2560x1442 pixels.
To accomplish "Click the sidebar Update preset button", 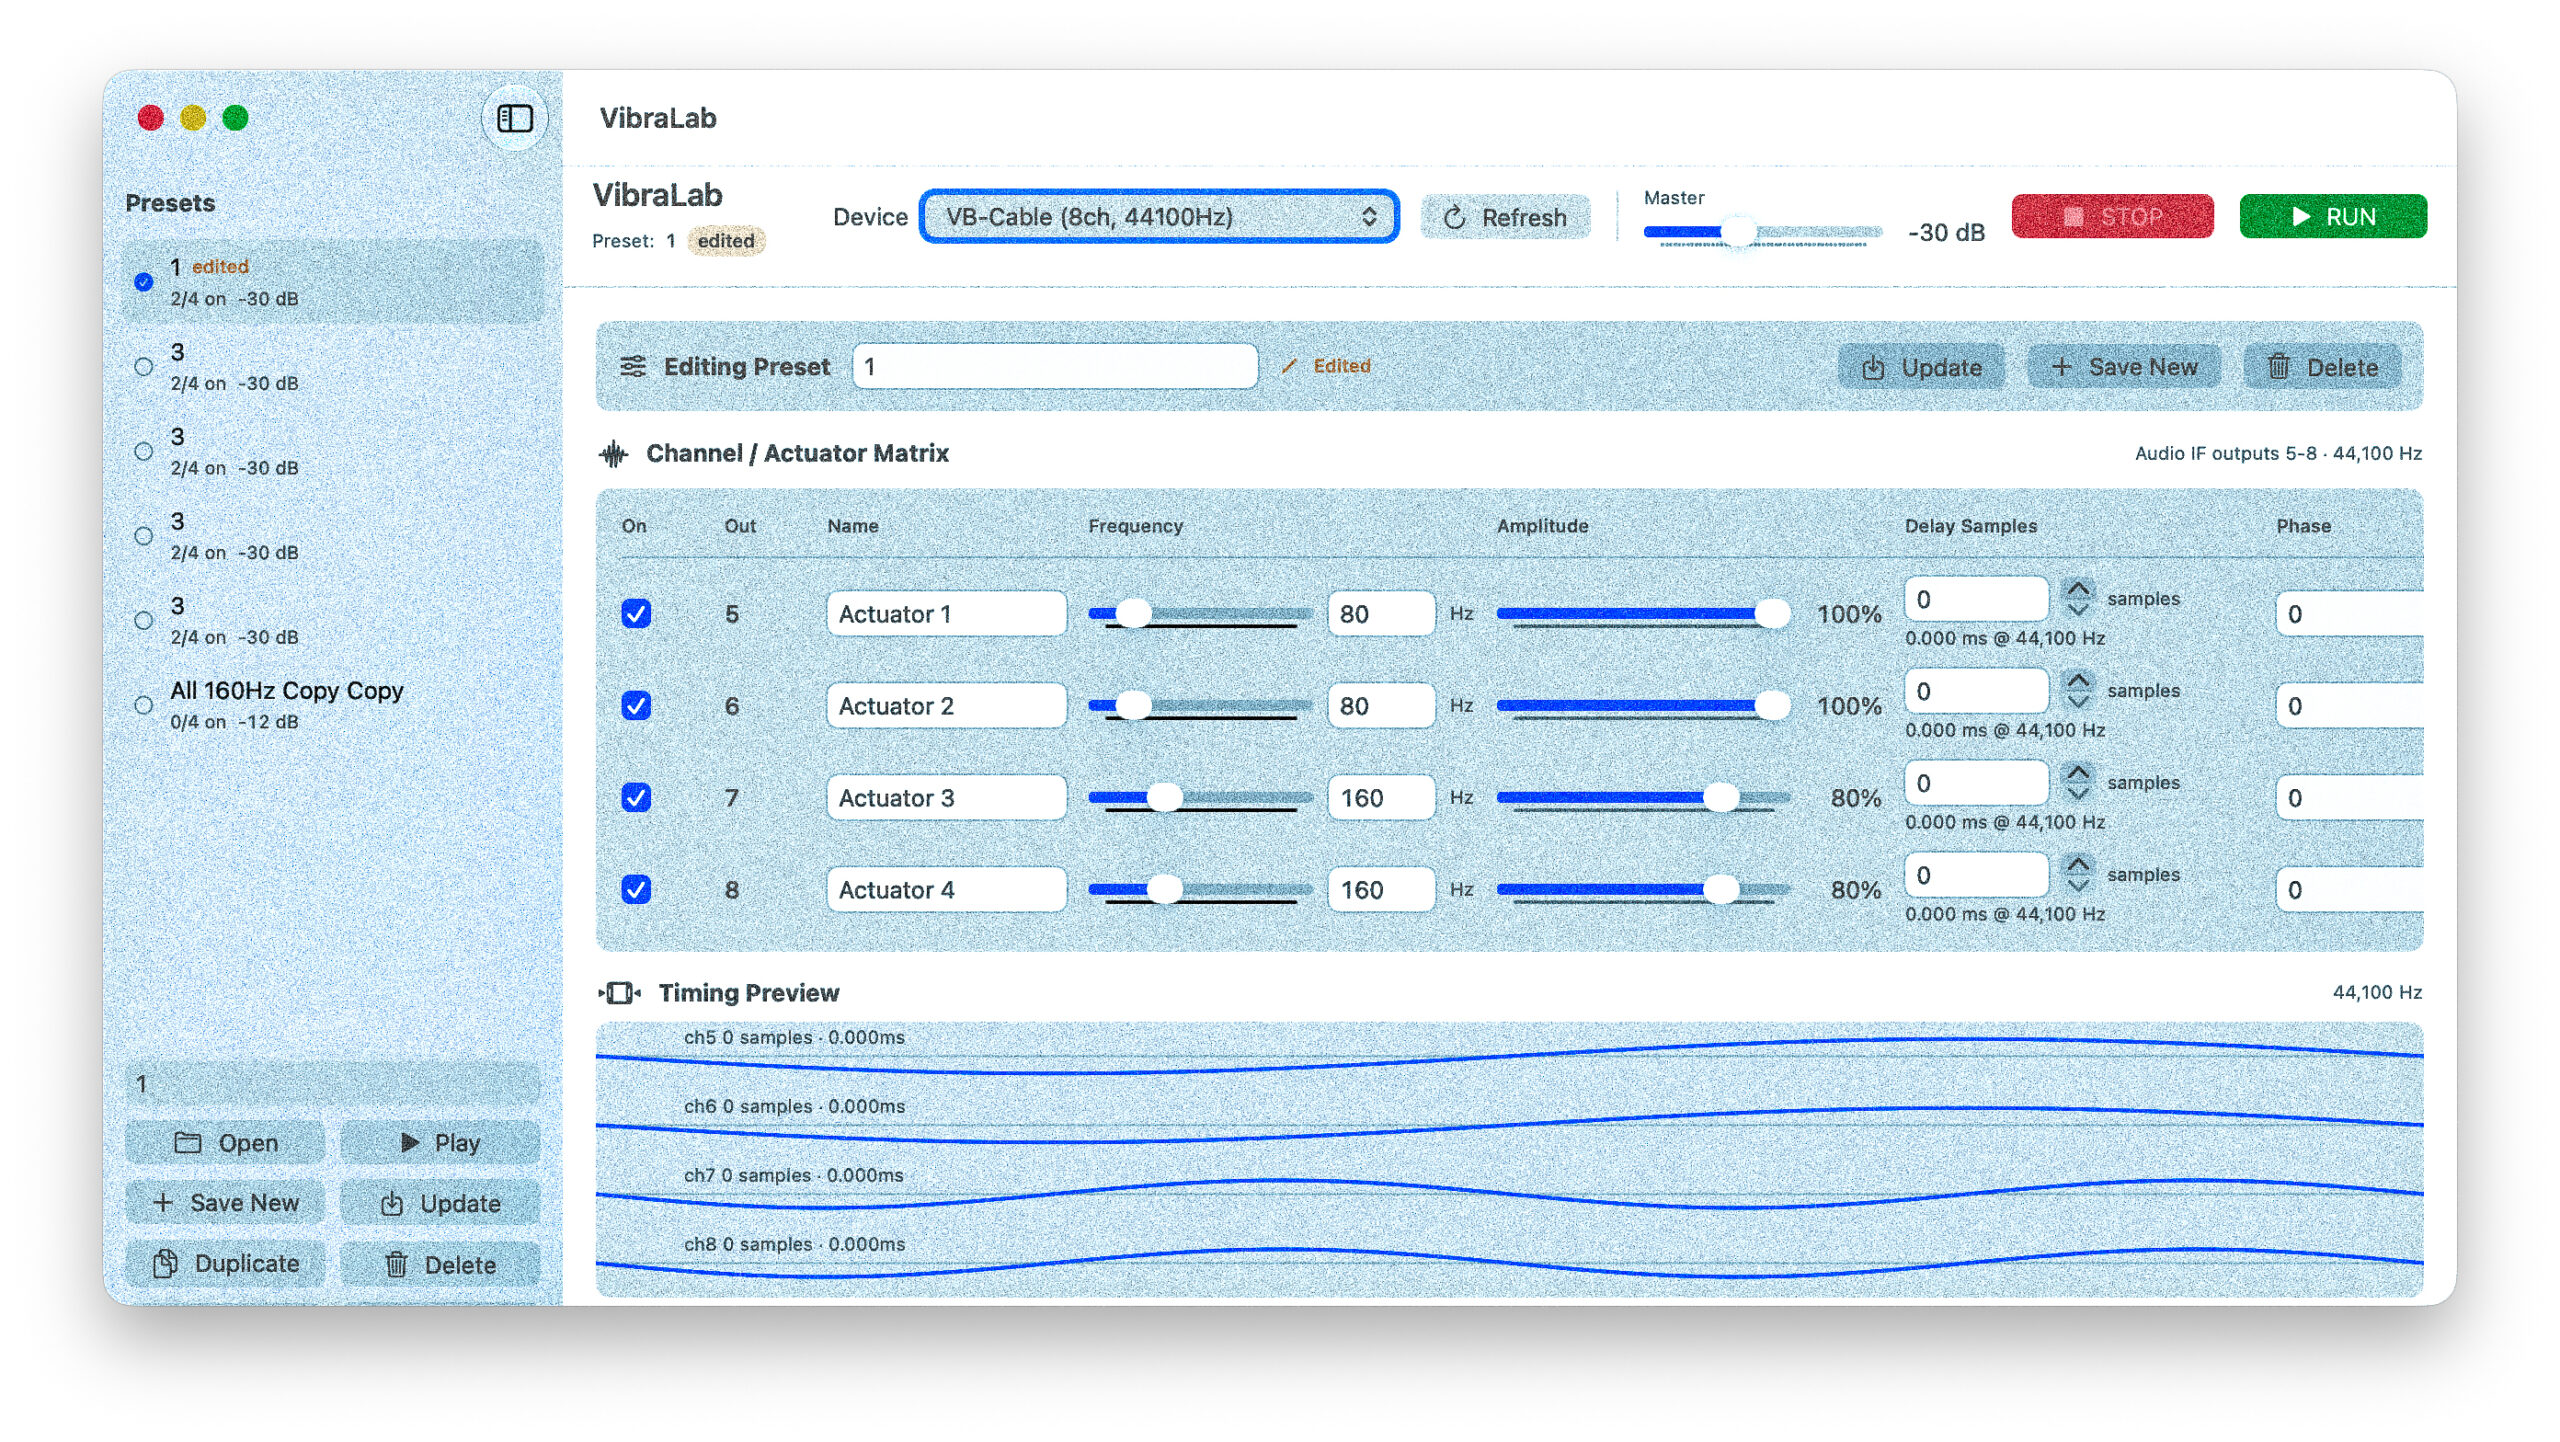I will click(x=440, y=1203).
